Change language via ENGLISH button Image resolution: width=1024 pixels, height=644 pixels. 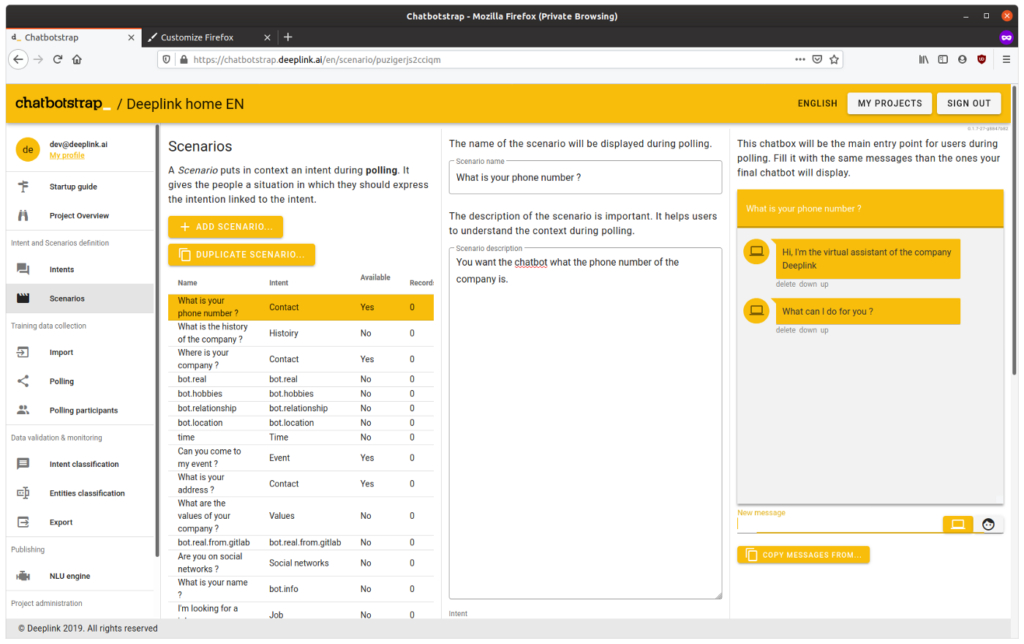[817, 103]
